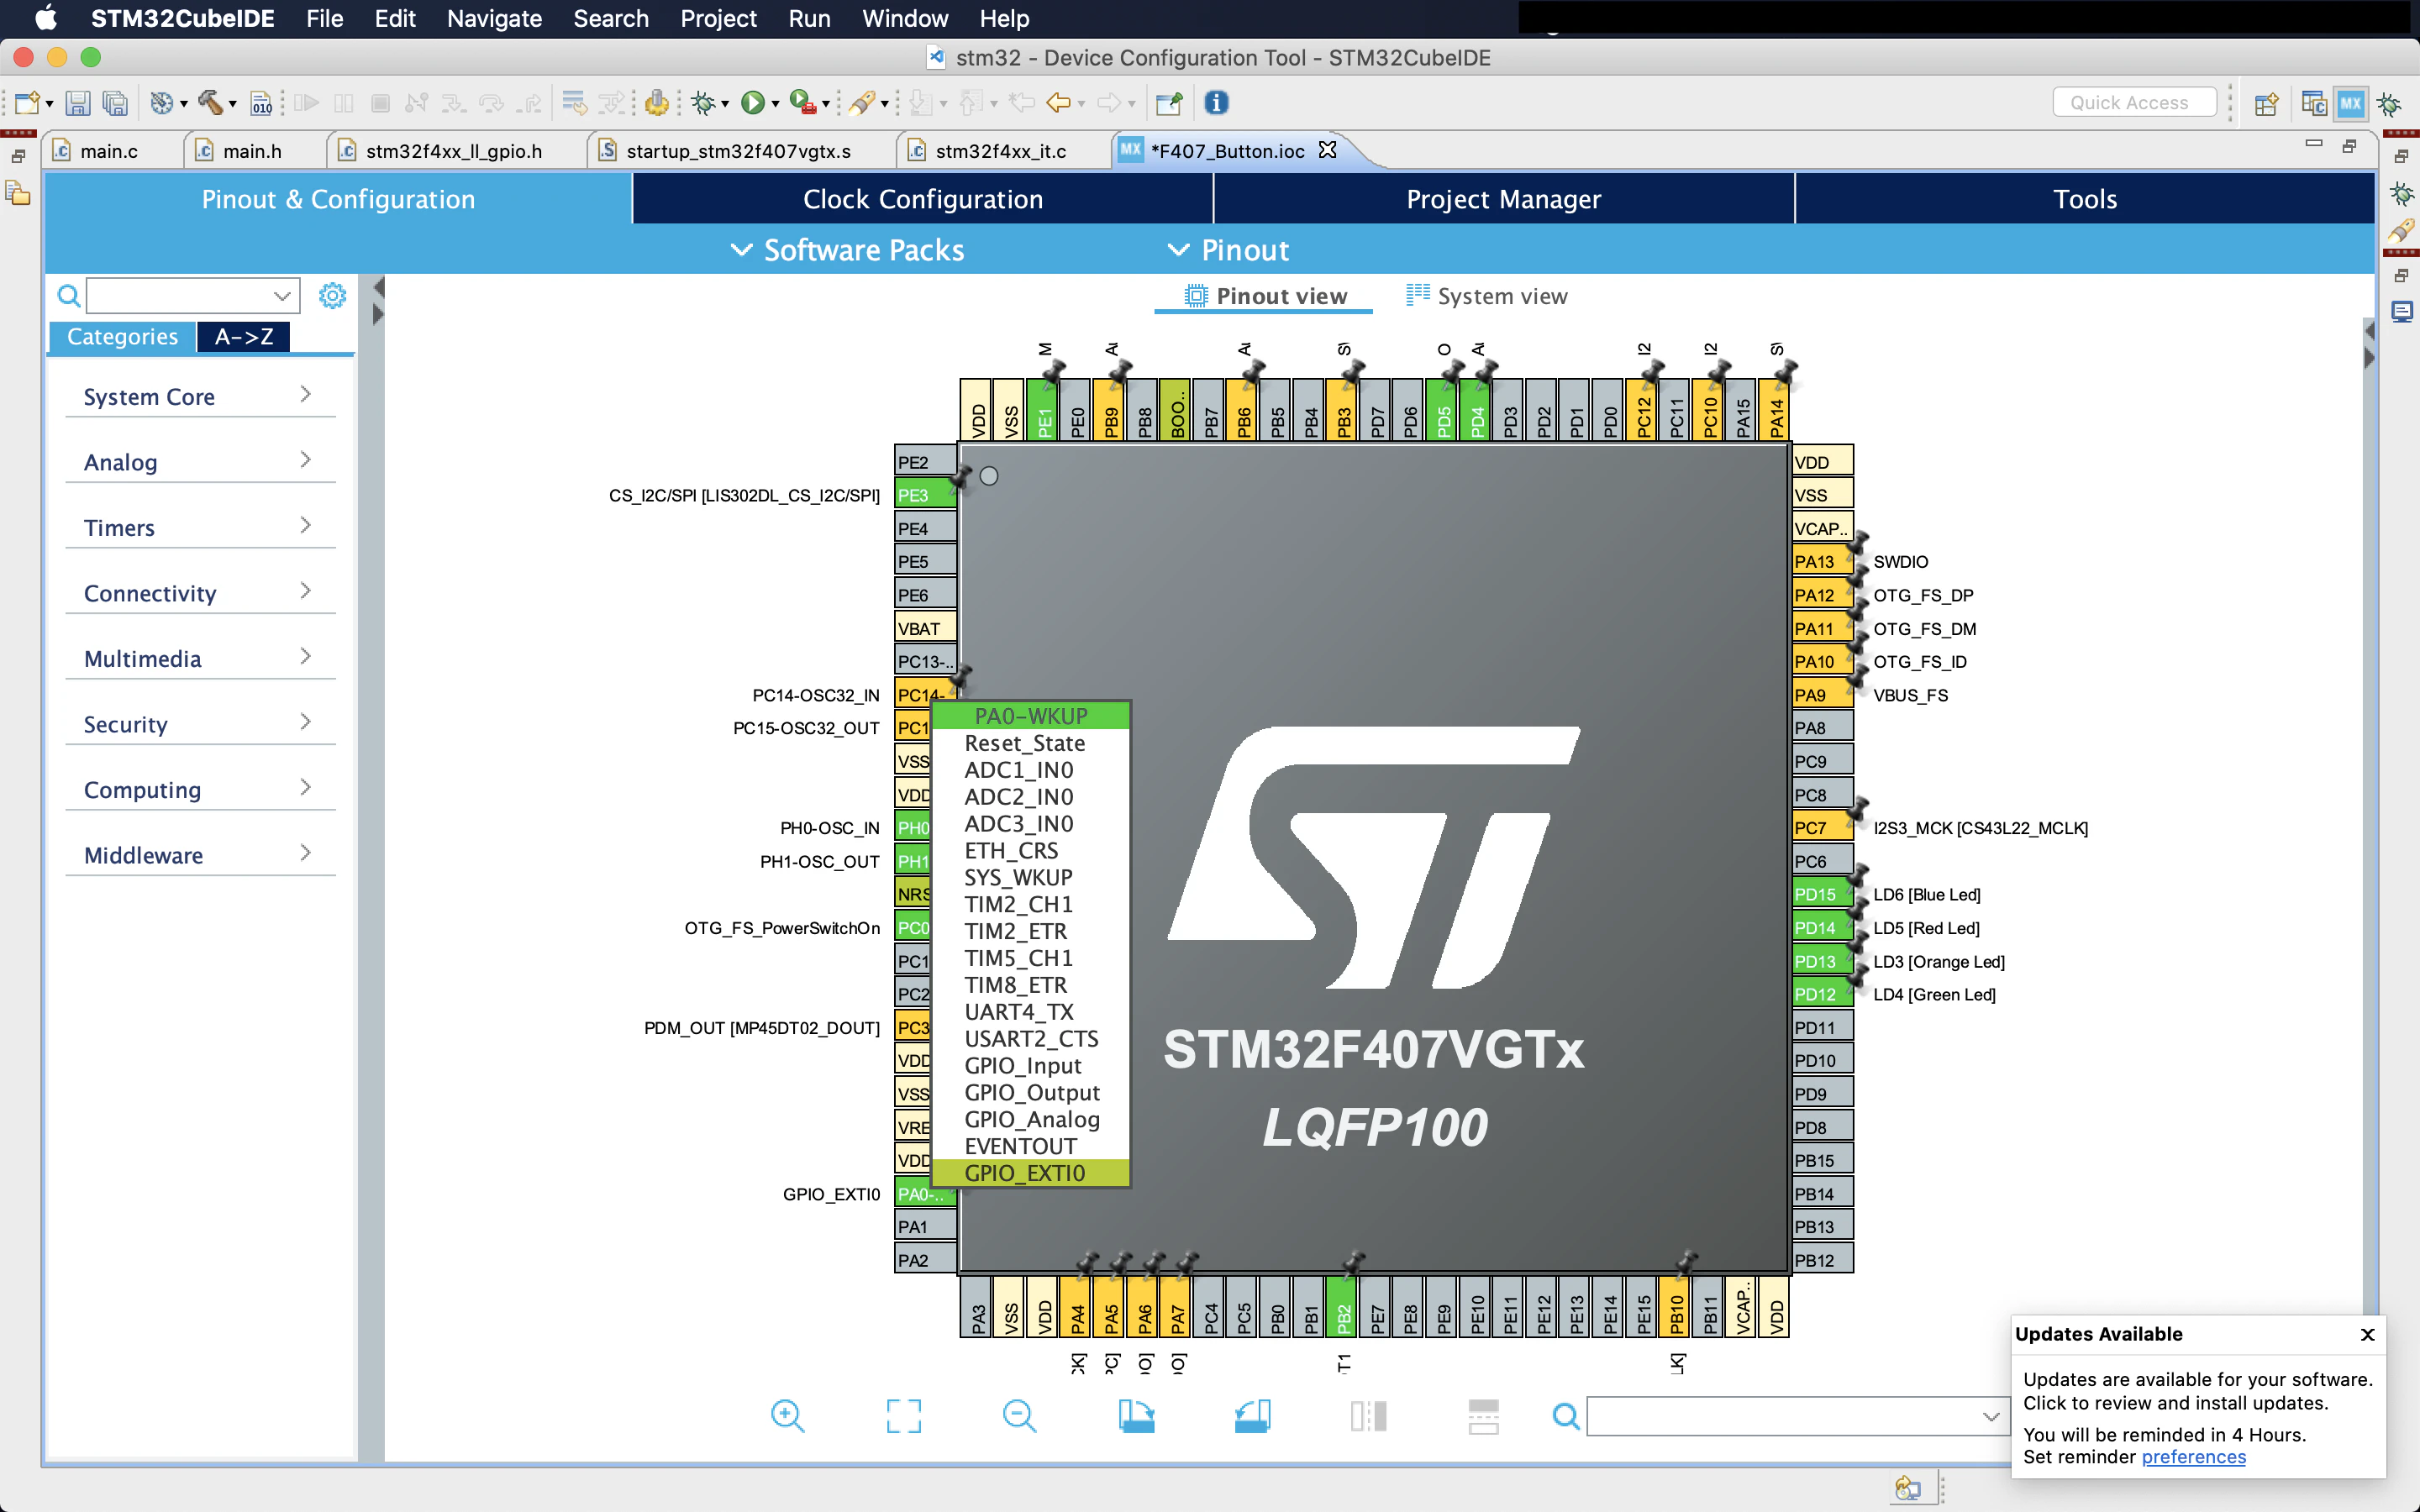Open the pinout settings gear
The height and width of the screenshot is (1512, 2420).
[332, 295]
